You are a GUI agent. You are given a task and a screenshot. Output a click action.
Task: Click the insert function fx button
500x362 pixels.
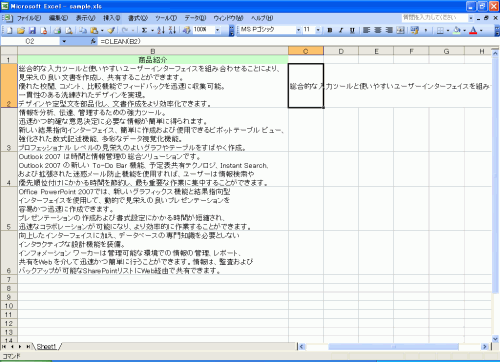93,41
